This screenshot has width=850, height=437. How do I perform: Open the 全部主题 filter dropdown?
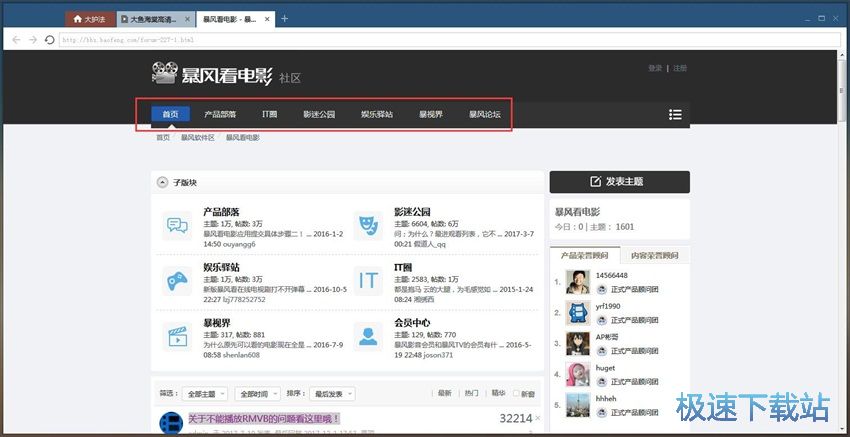pyautogui.click(x=204, y=394)
